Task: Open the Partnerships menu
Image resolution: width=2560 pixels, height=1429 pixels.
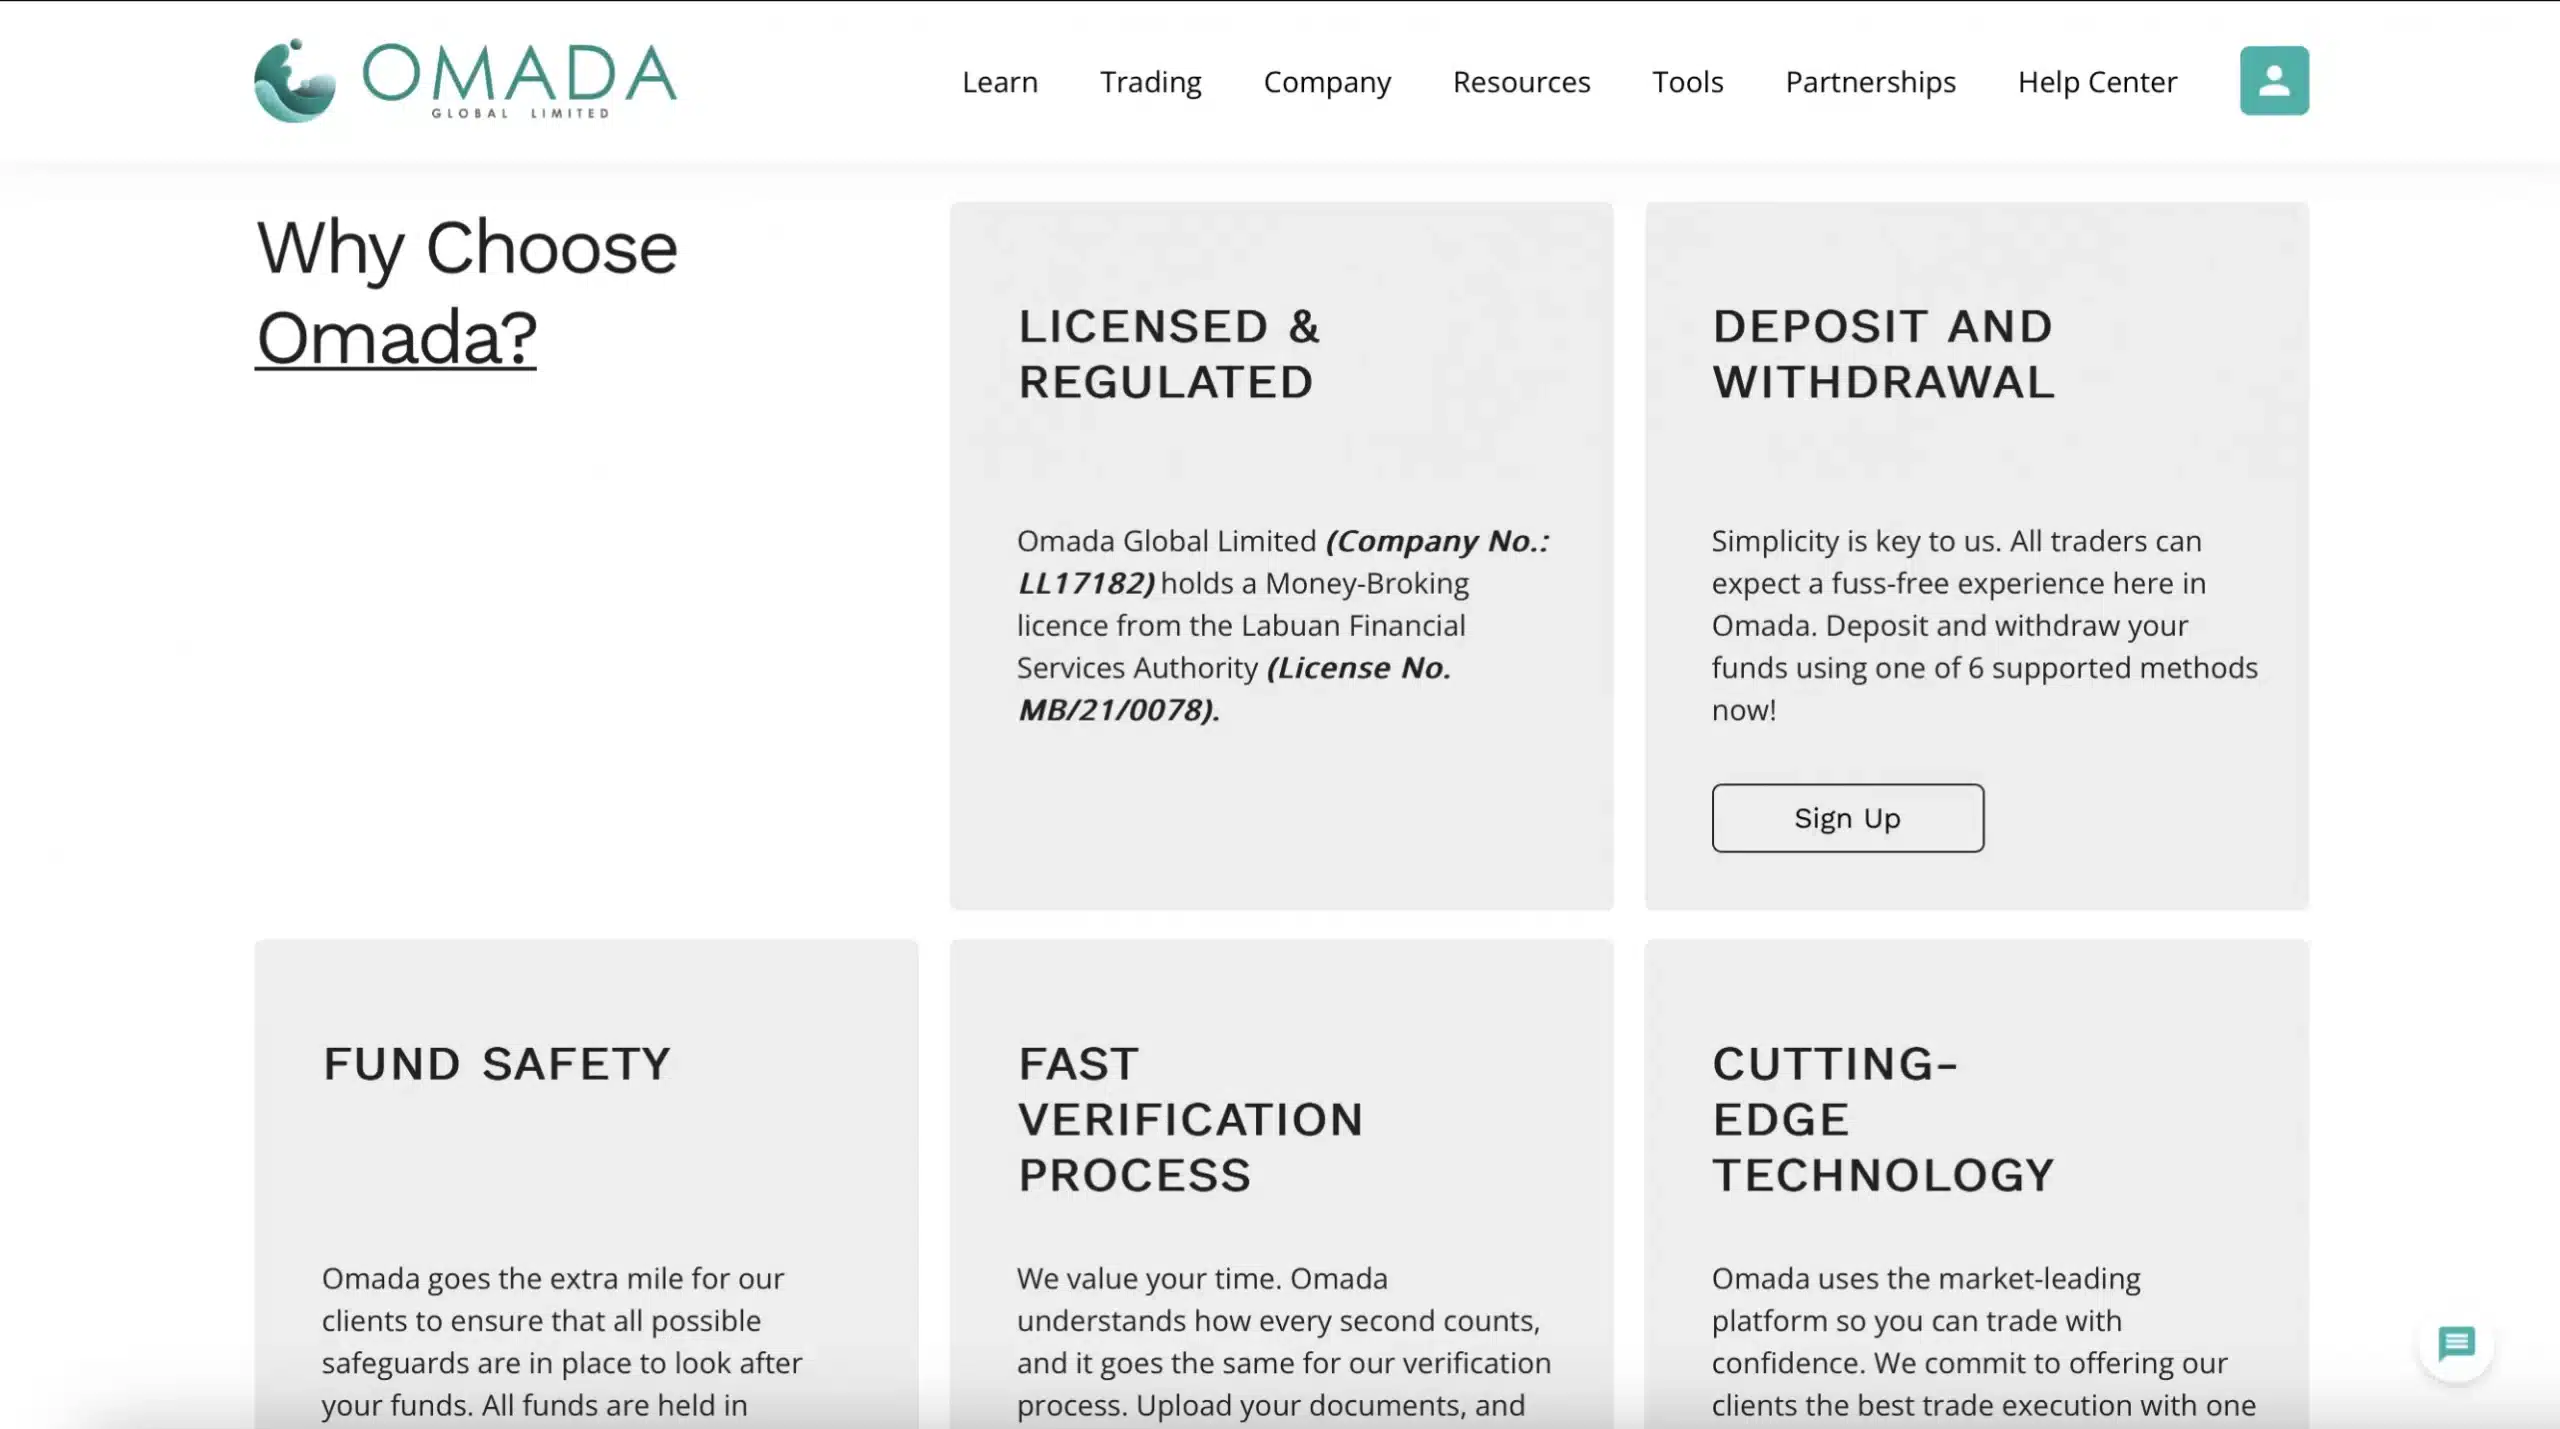Action: tap(1871, 82)
